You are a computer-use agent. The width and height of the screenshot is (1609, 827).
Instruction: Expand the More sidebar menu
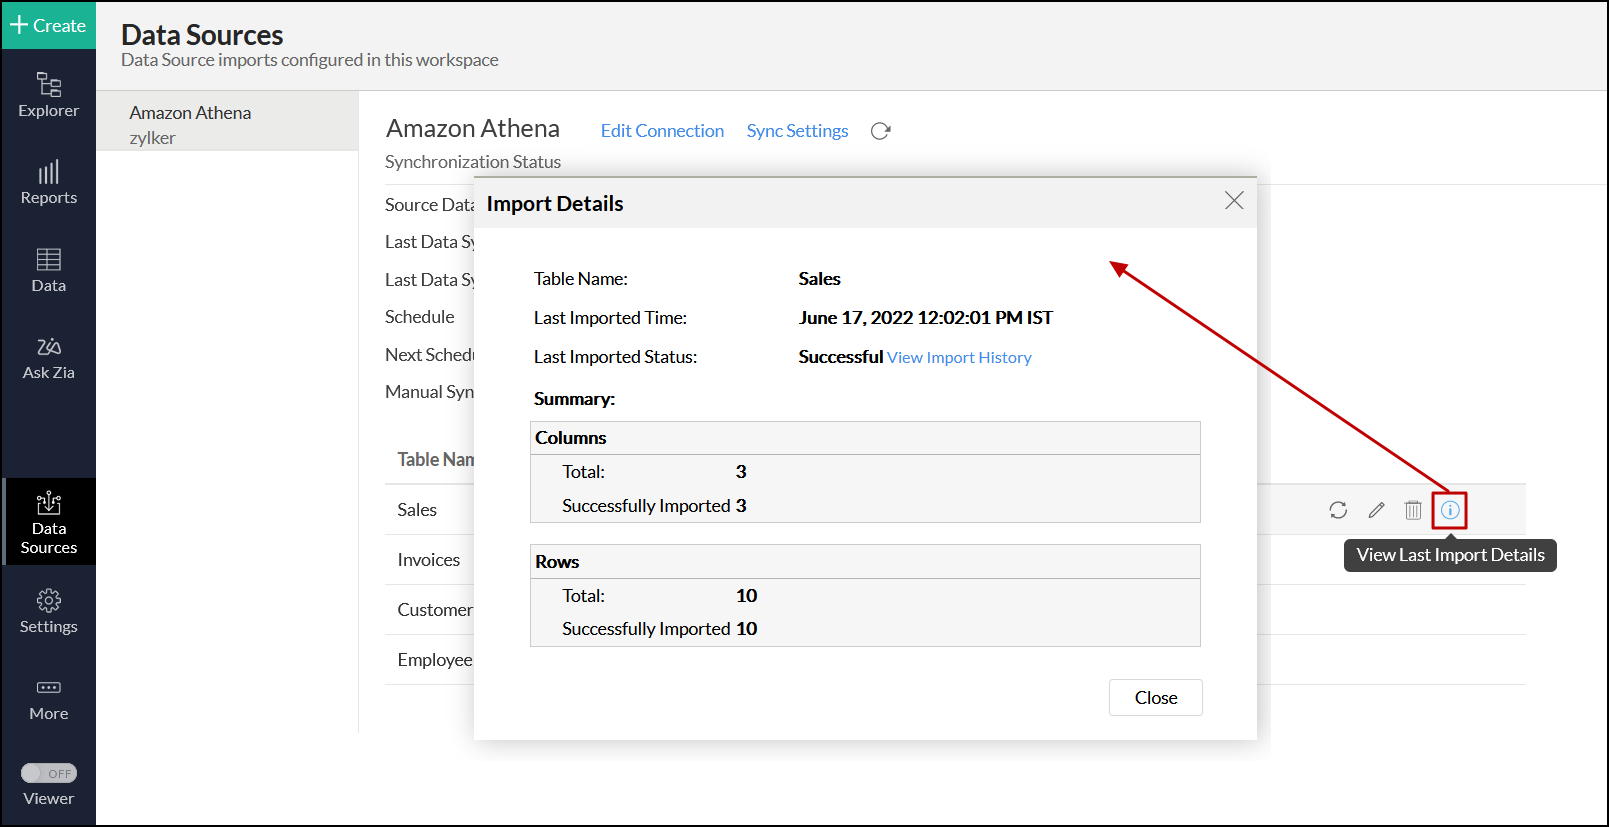pos(48,699)
